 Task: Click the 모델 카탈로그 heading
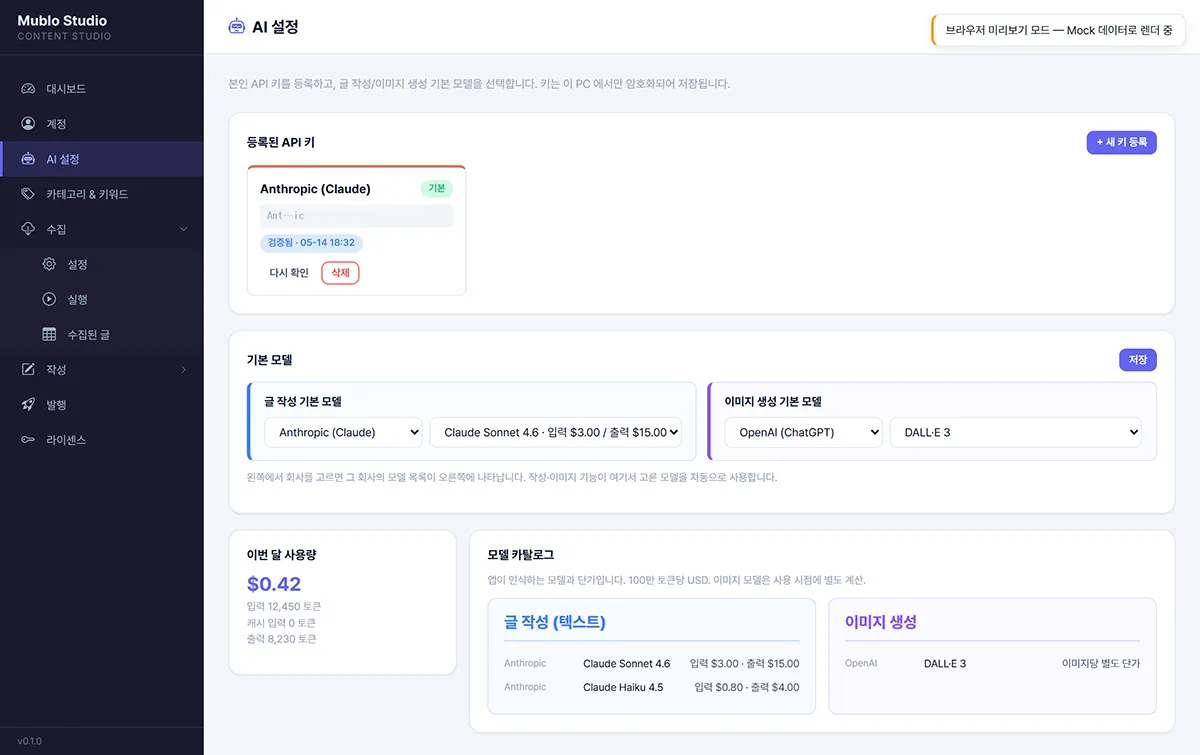coord(521,554)
